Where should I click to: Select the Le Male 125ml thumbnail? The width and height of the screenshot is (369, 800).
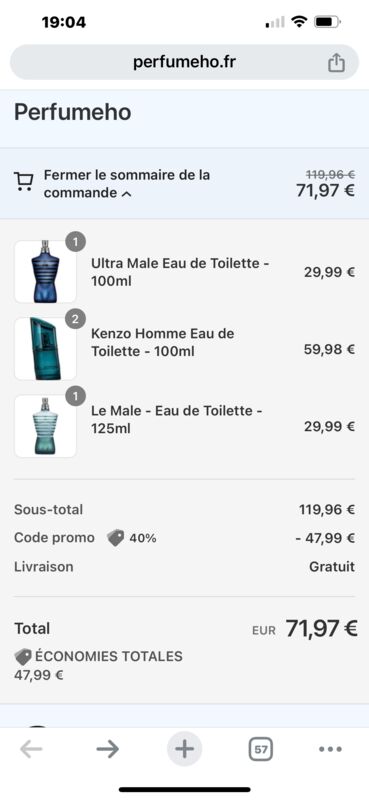pyautogui.click(x=45, y=426)
